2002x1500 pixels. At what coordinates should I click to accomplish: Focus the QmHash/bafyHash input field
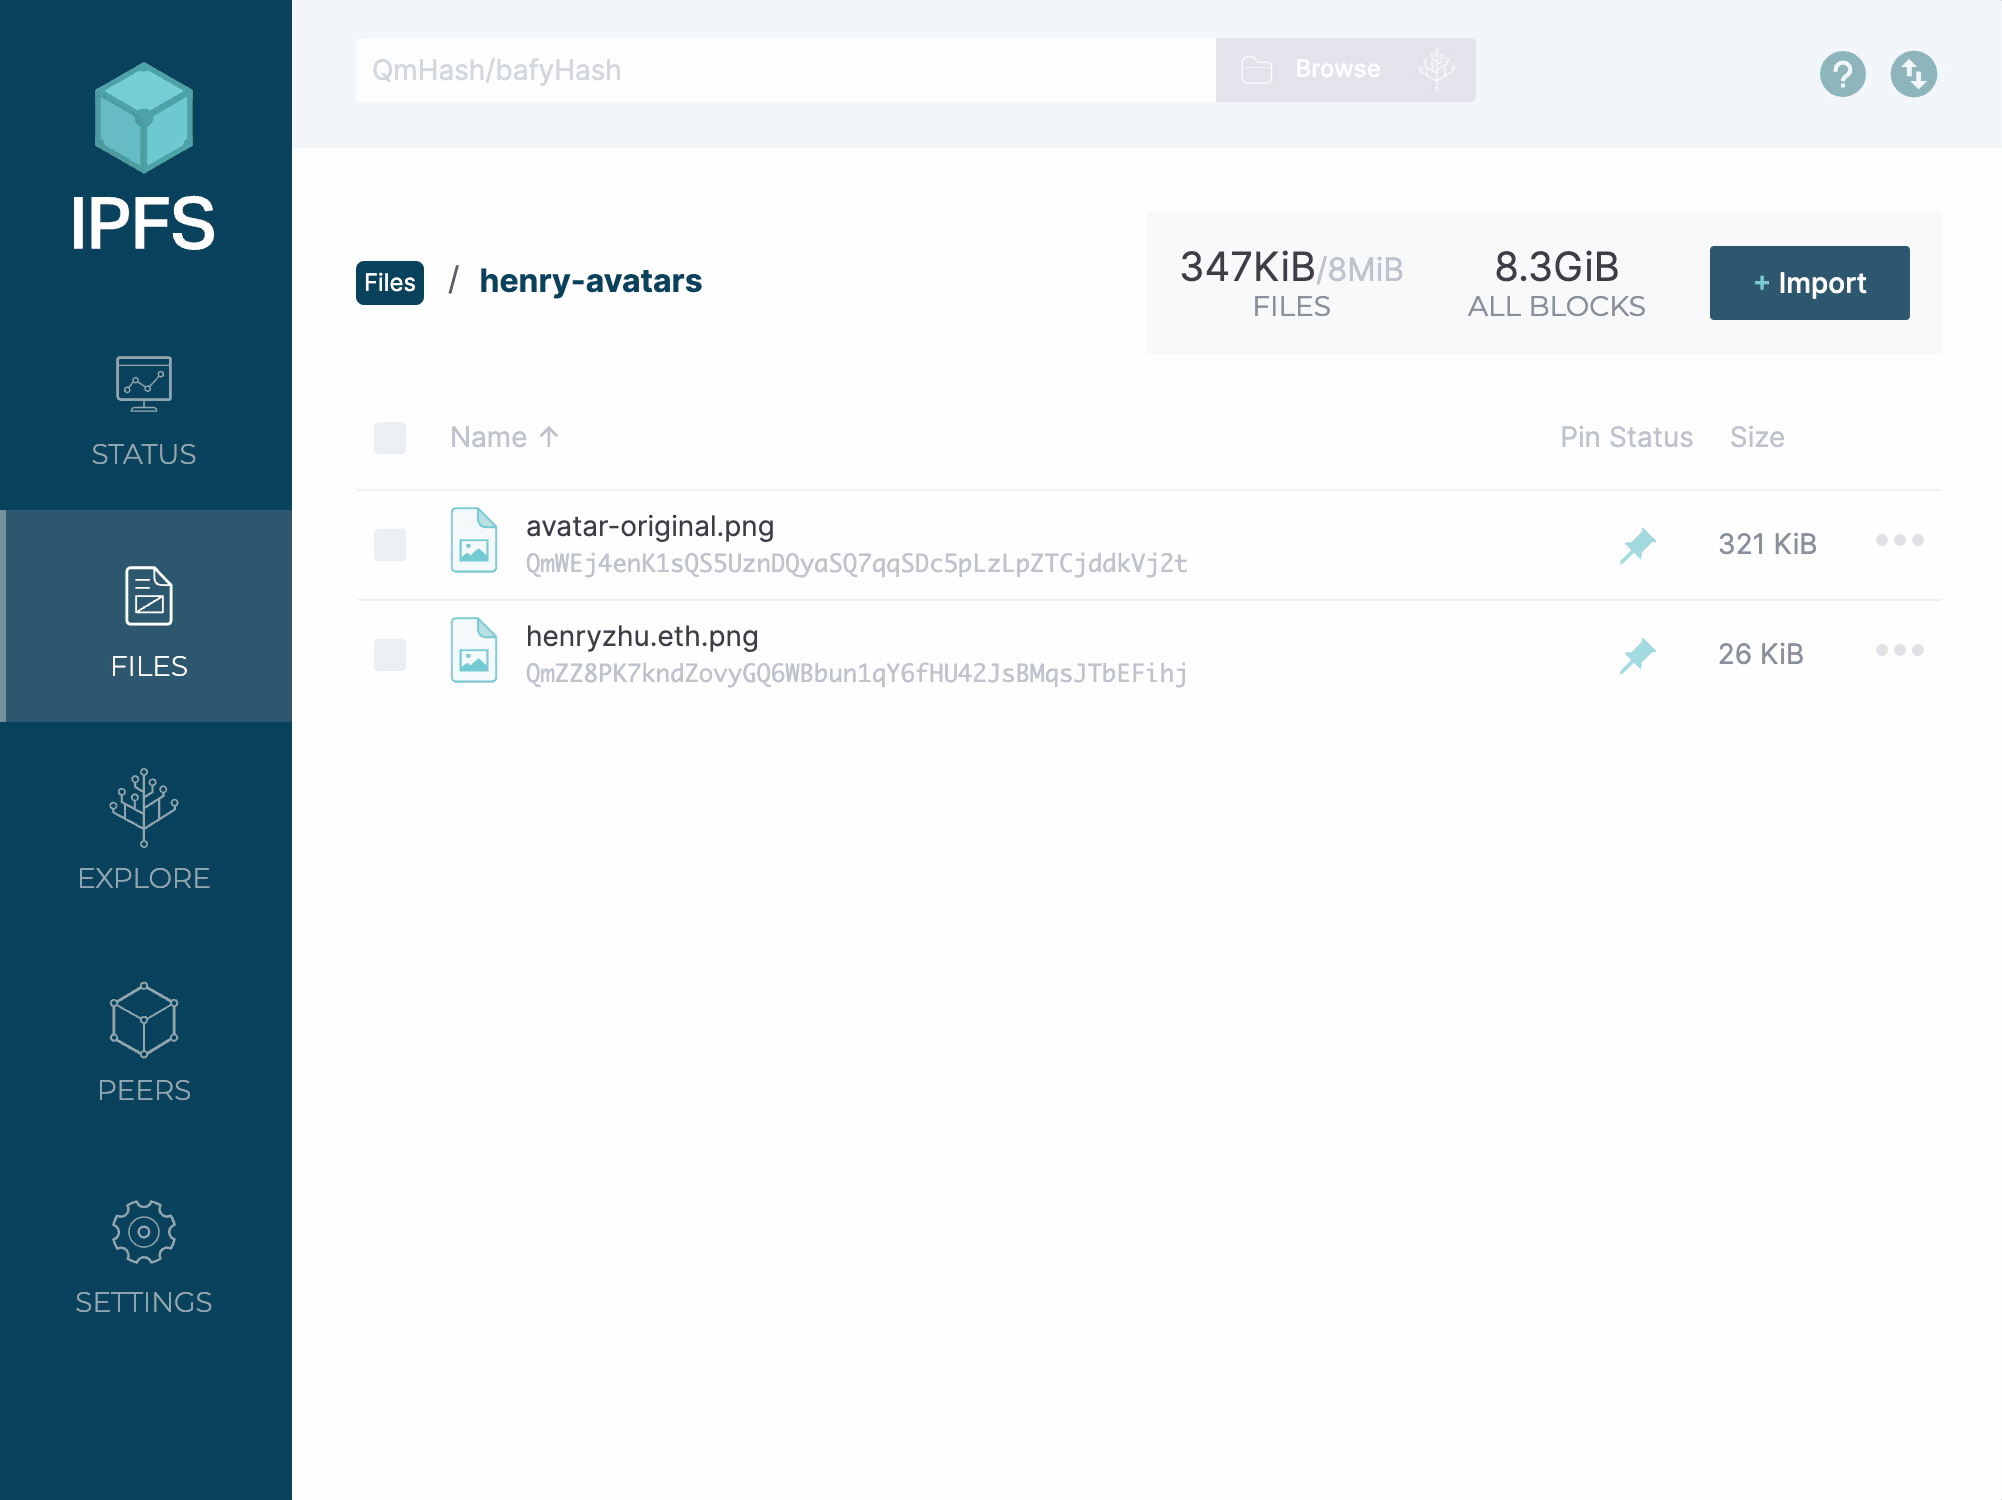point(786,70)
